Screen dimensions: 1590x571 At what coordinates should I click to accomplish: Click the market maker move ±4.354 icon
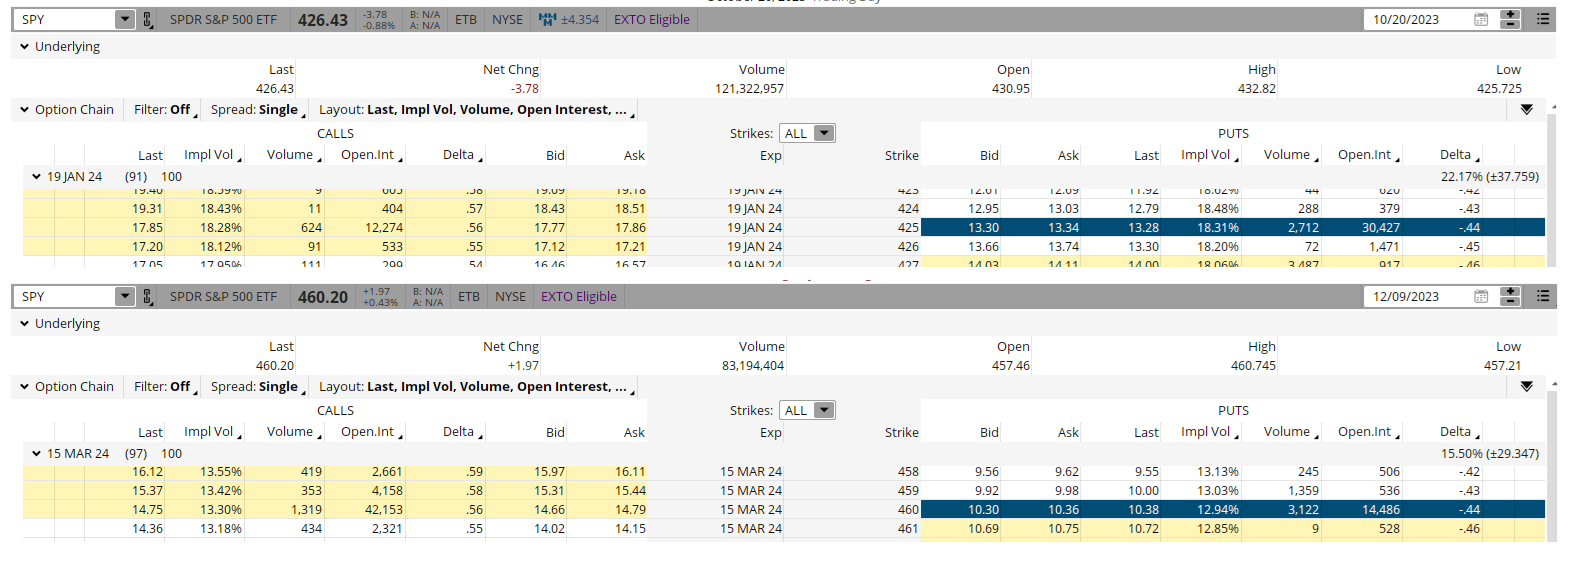[x=547, y=20]
